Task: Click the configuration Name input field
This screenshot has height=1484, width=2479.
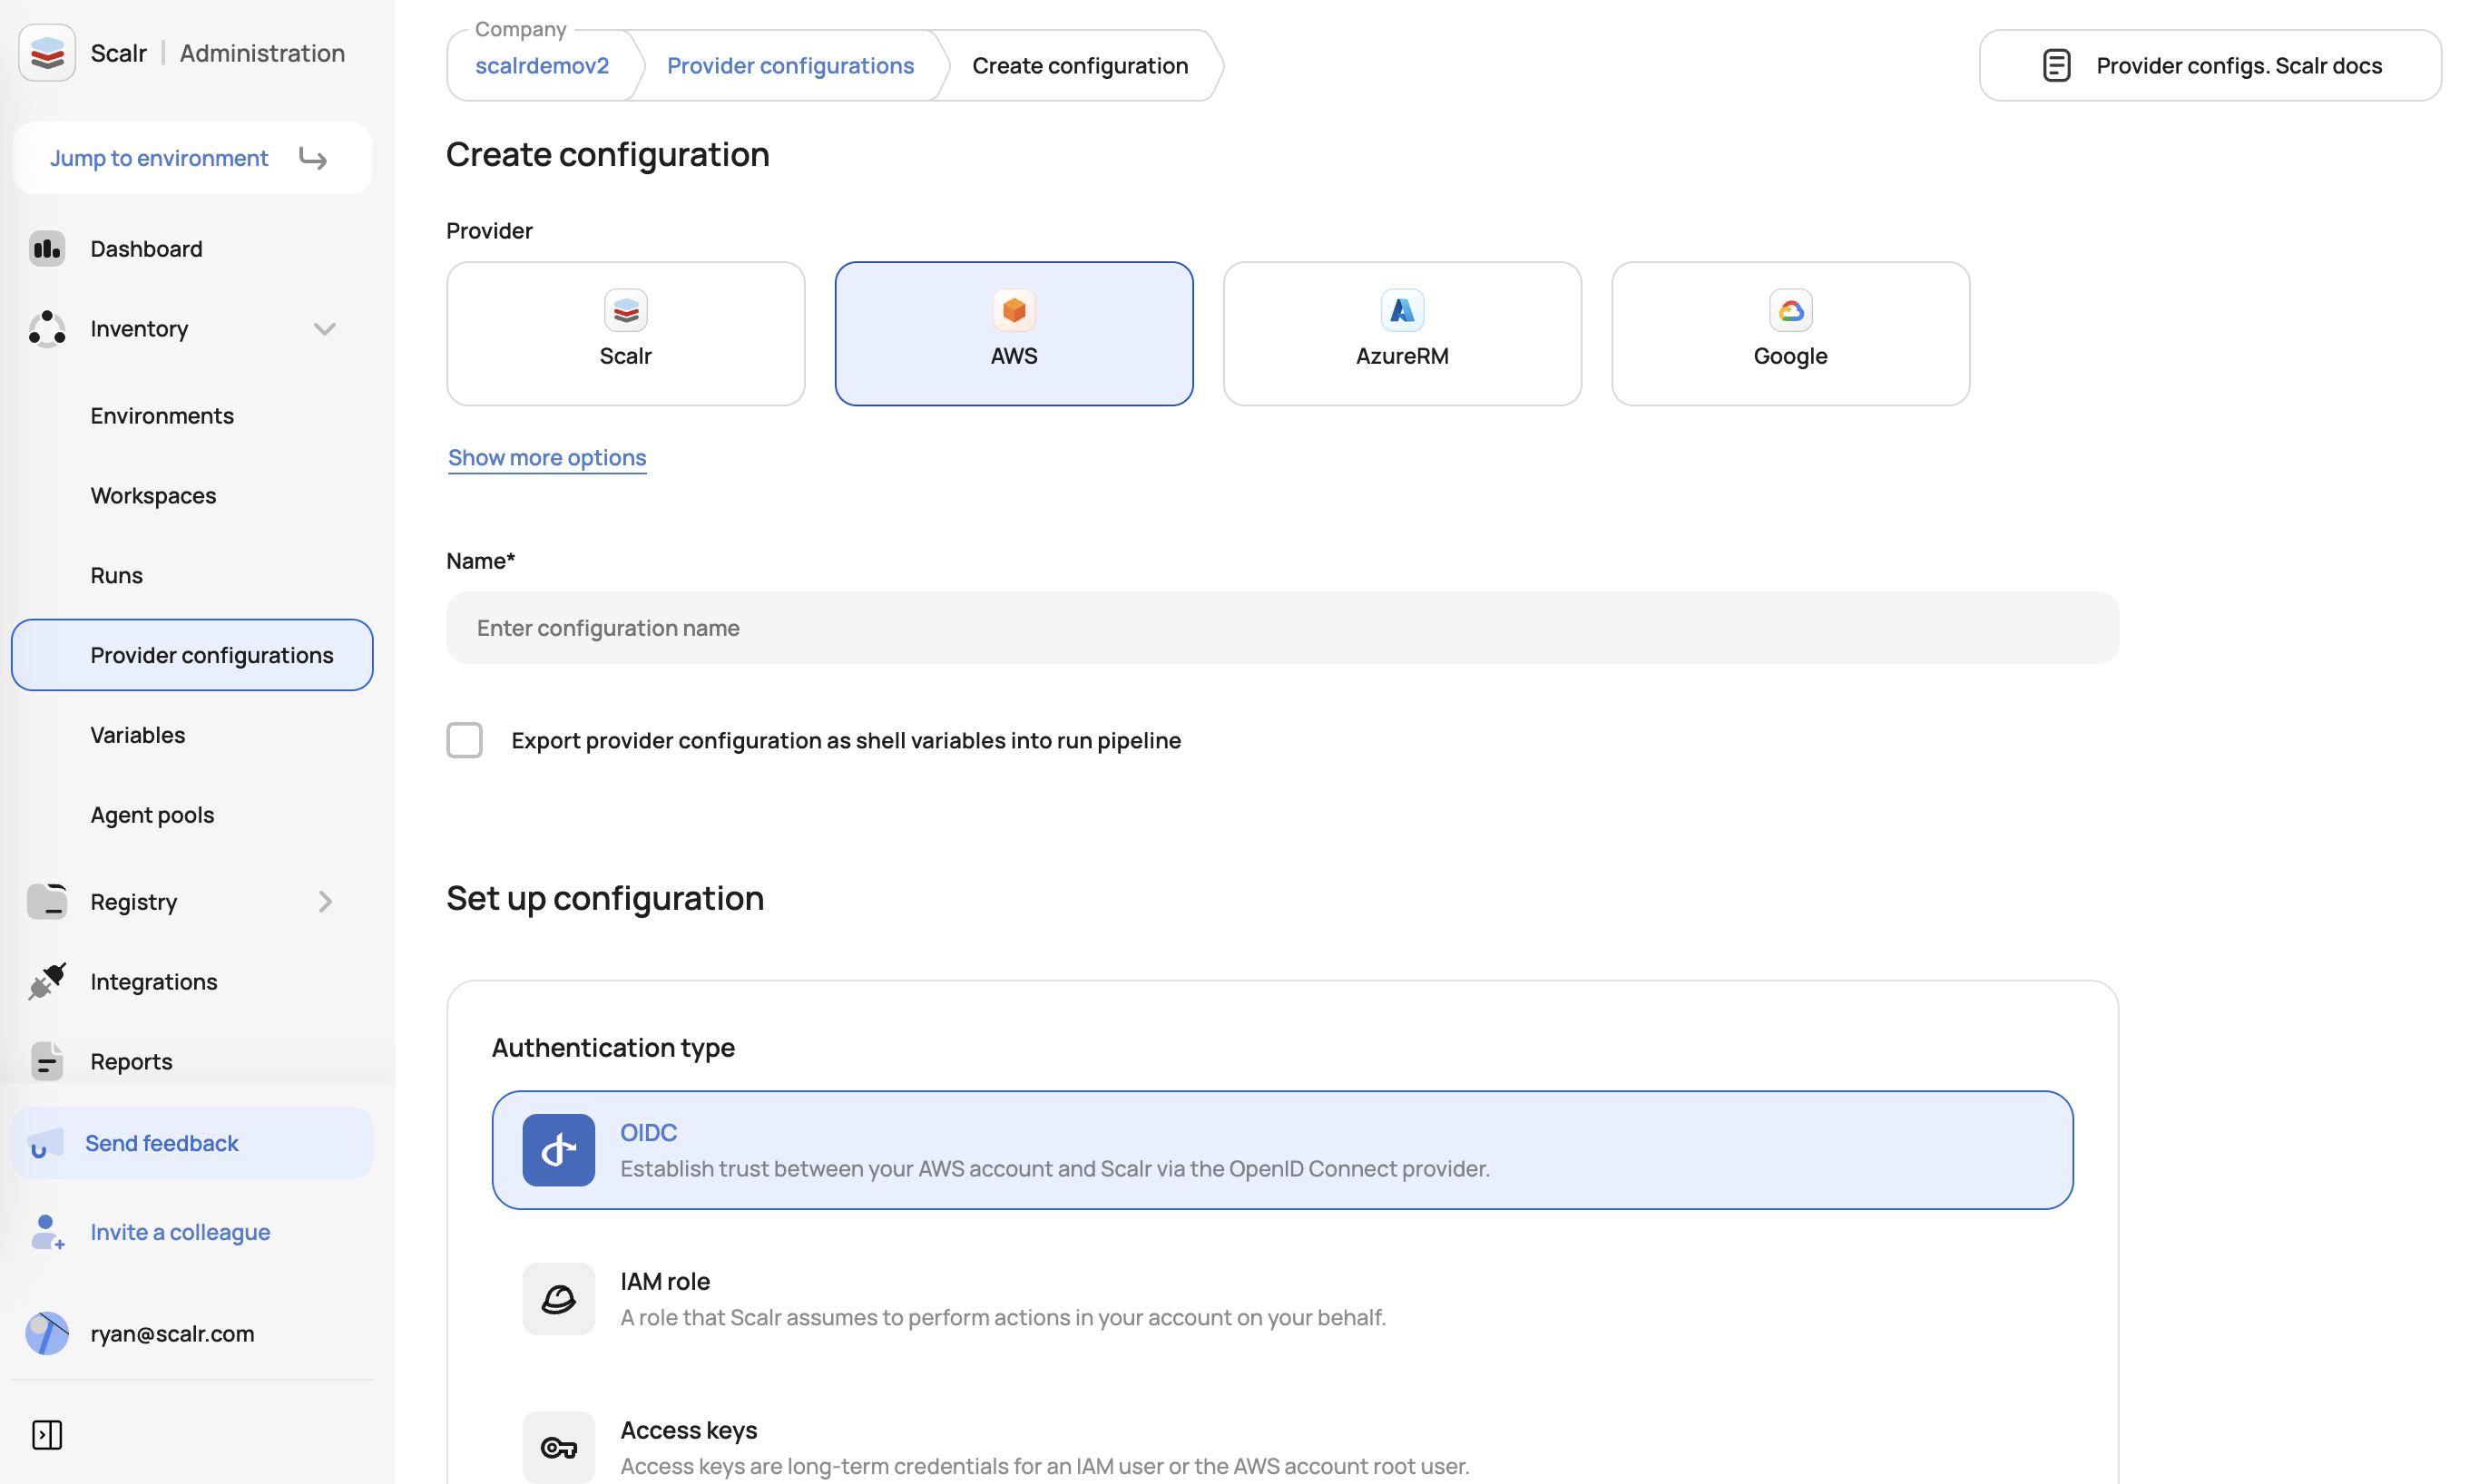Action: [x=1282, y=628]
